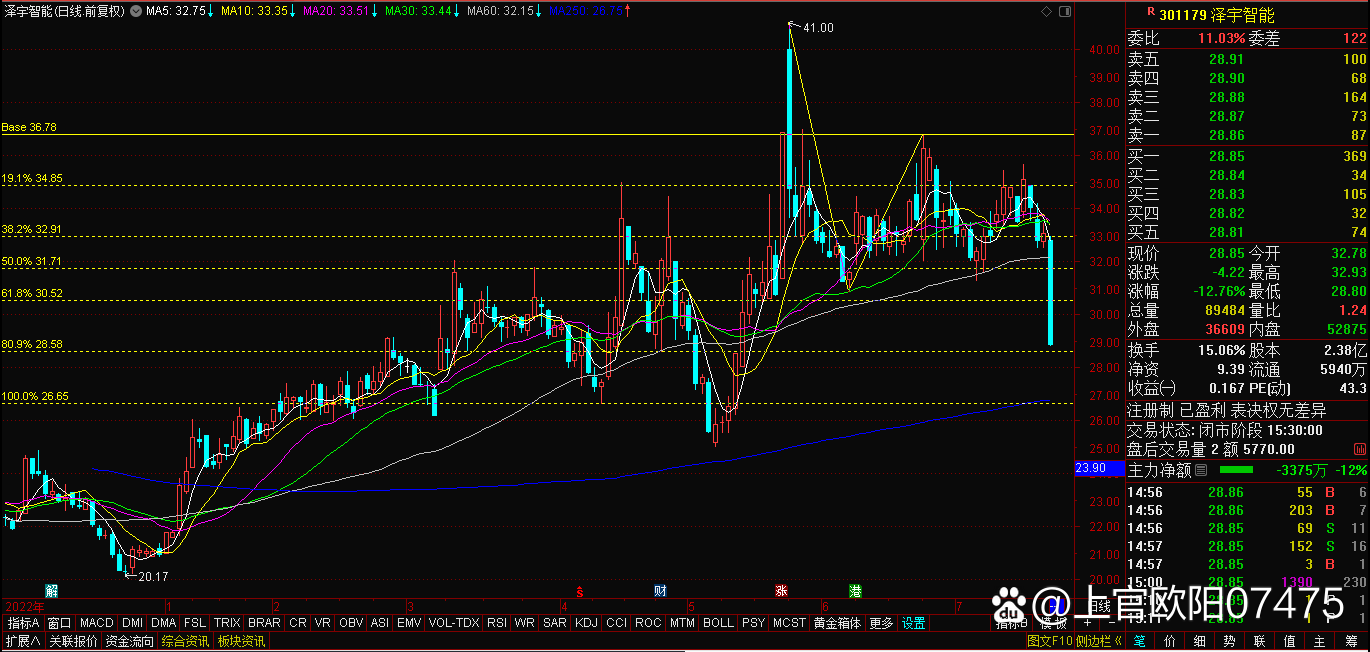Click the 图文F10 link
Image resolution: width=1370 pixels, height=652 pixels.
(x=1050, y=641)
